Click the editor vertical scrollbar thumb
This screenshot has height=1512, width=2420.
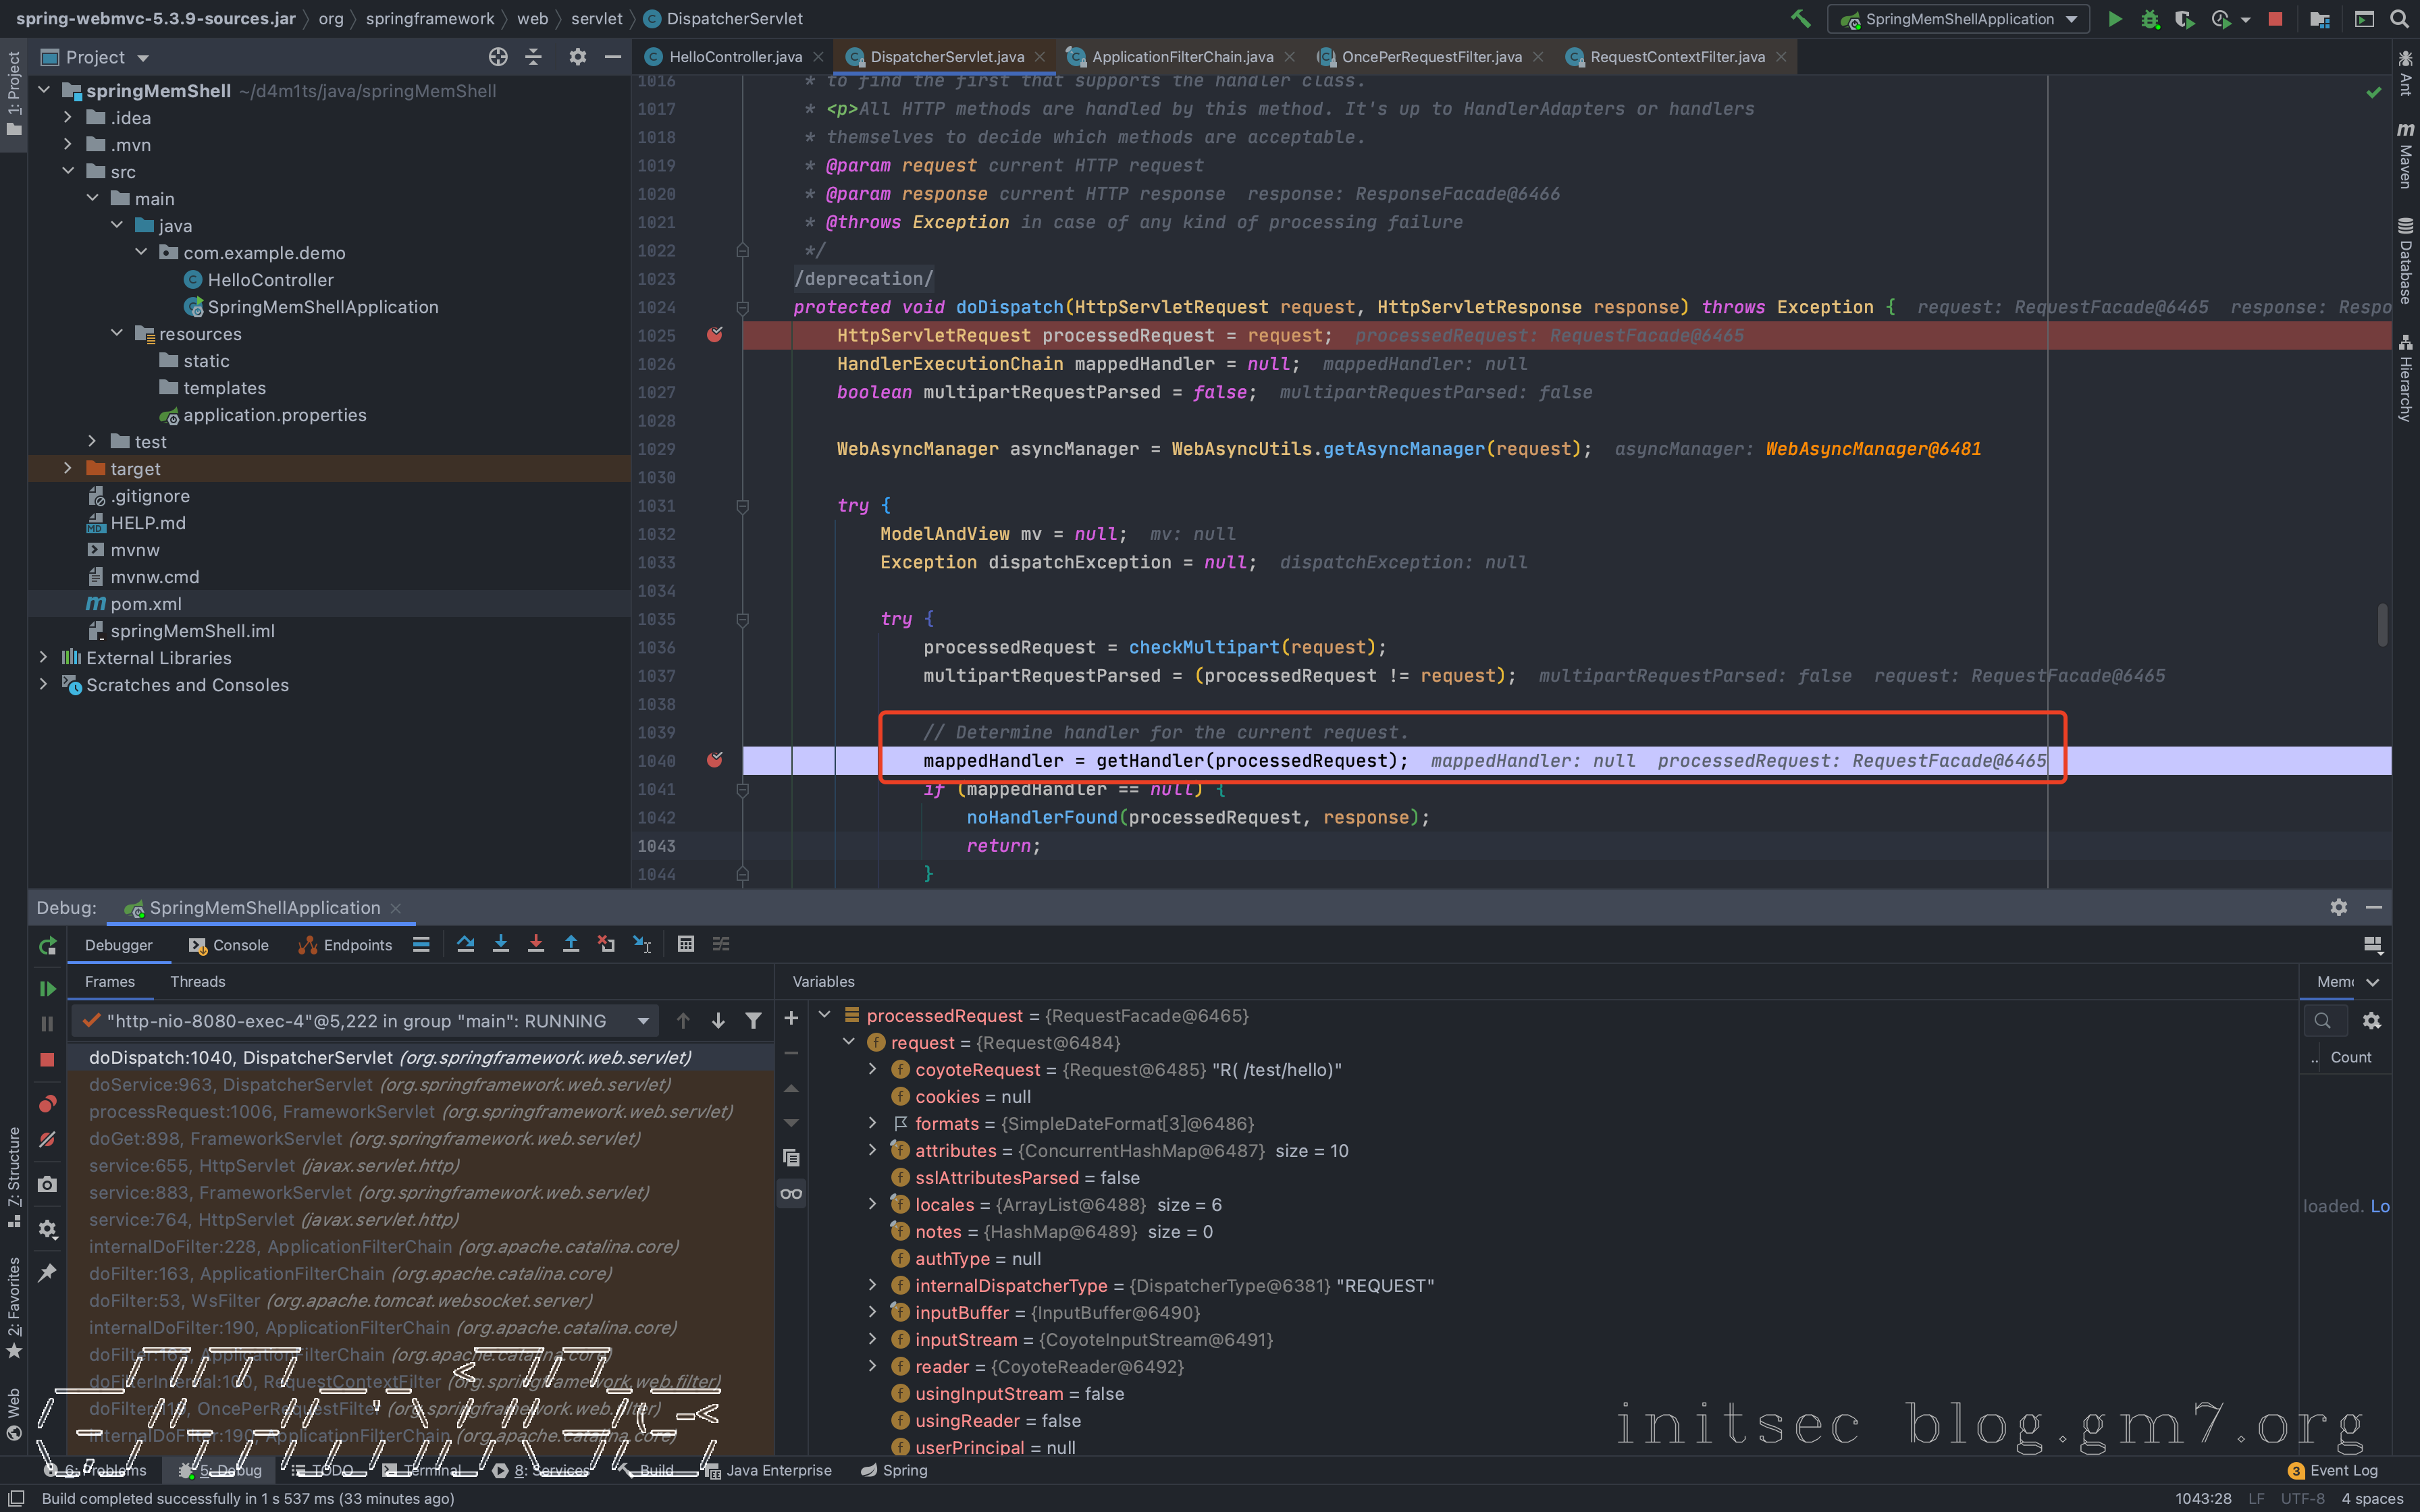2382,625
